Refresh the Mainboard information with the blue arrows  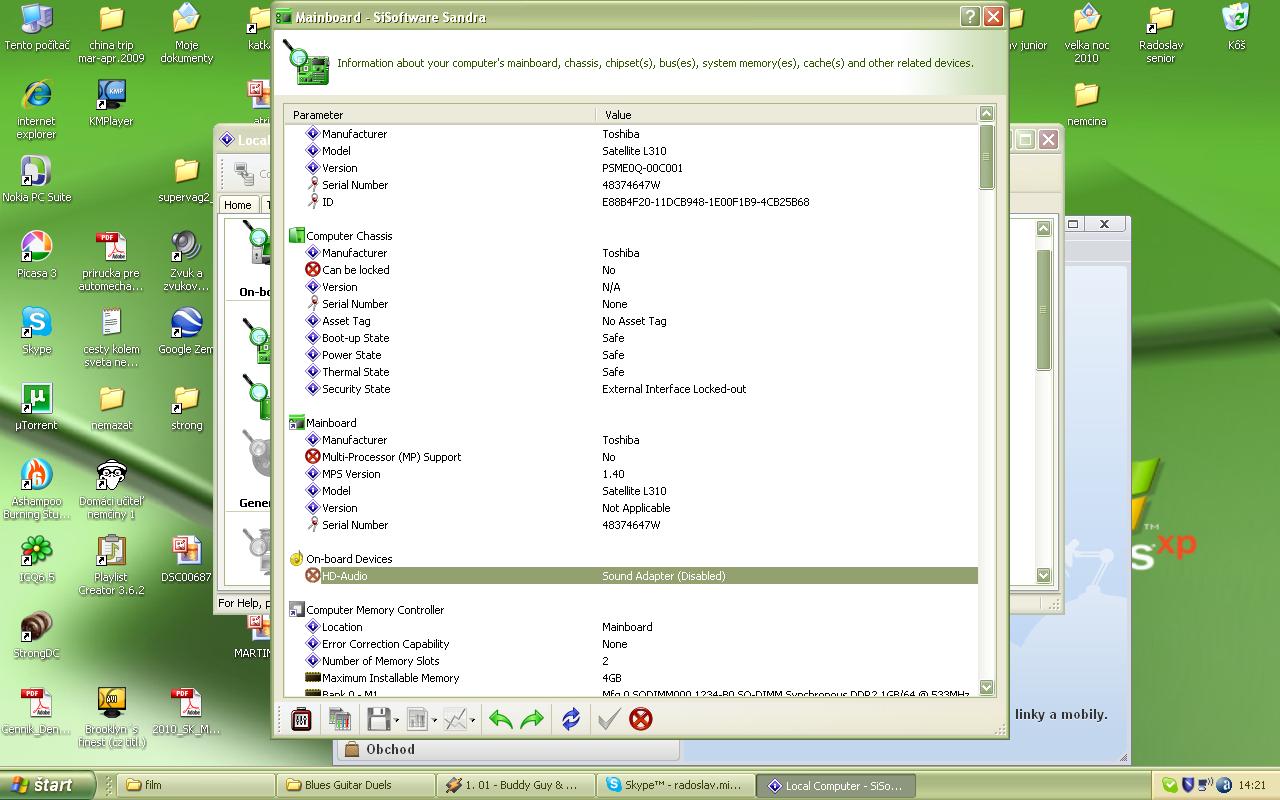tap(571, 719)
